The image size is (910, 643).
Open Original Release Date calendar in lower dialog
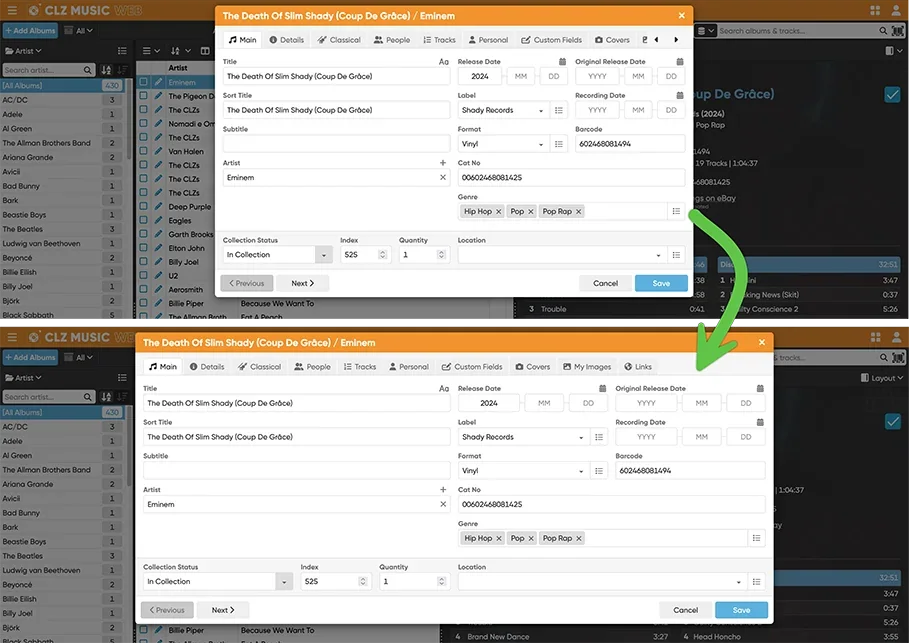click(760, 388)
